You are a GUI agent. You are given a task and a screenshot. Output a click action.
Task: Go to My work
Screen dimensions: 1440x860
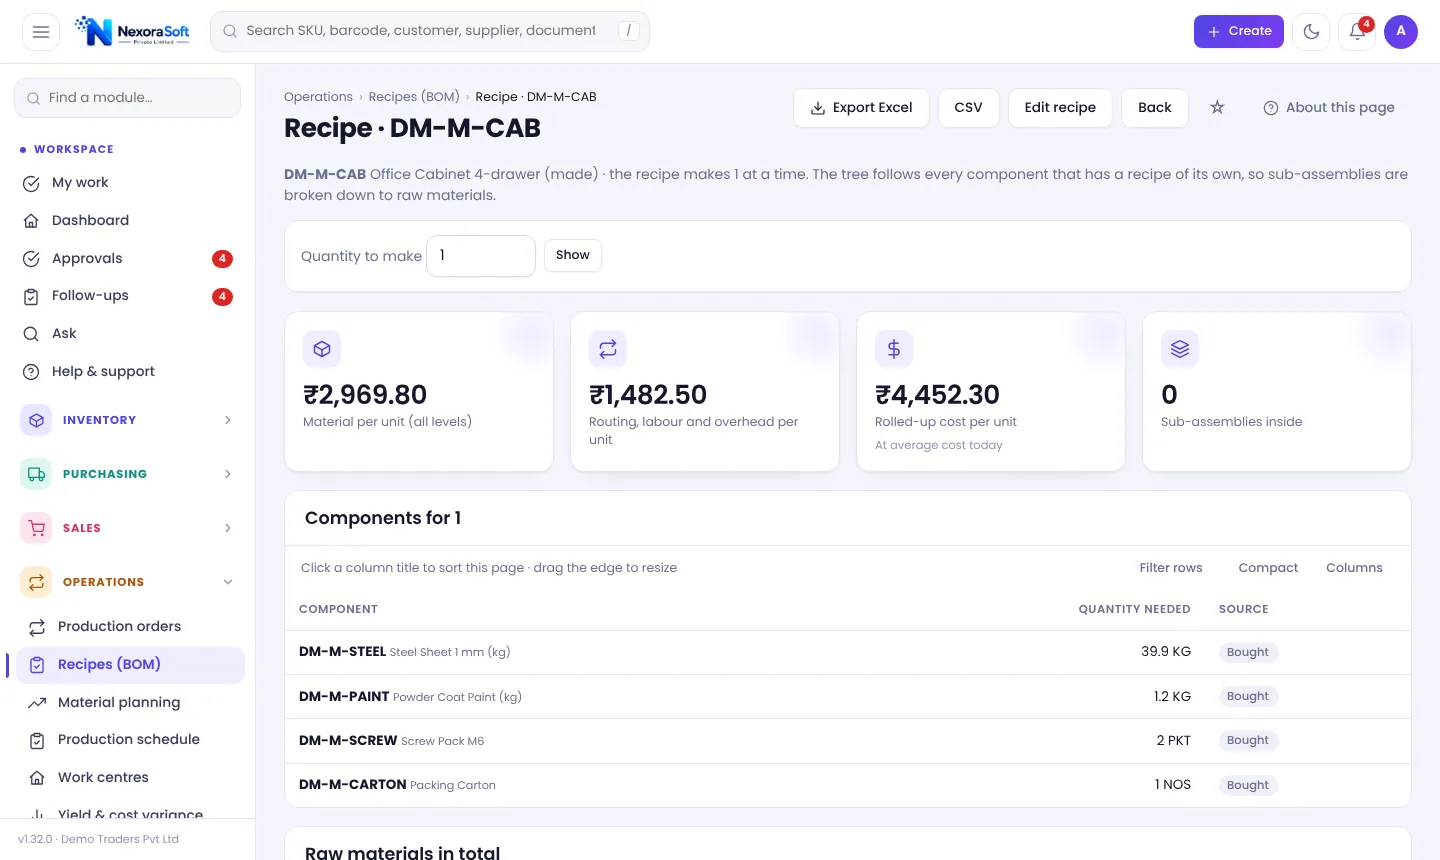click(128, 183)
